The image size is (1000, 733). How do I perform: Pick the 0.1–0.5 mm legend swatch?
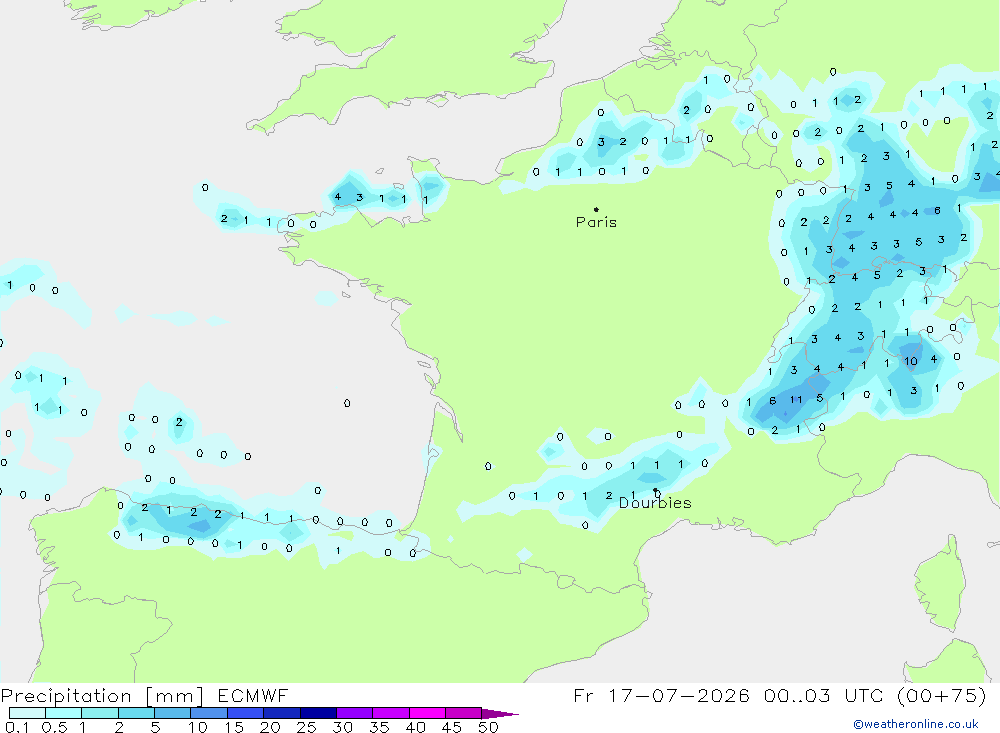27,713
